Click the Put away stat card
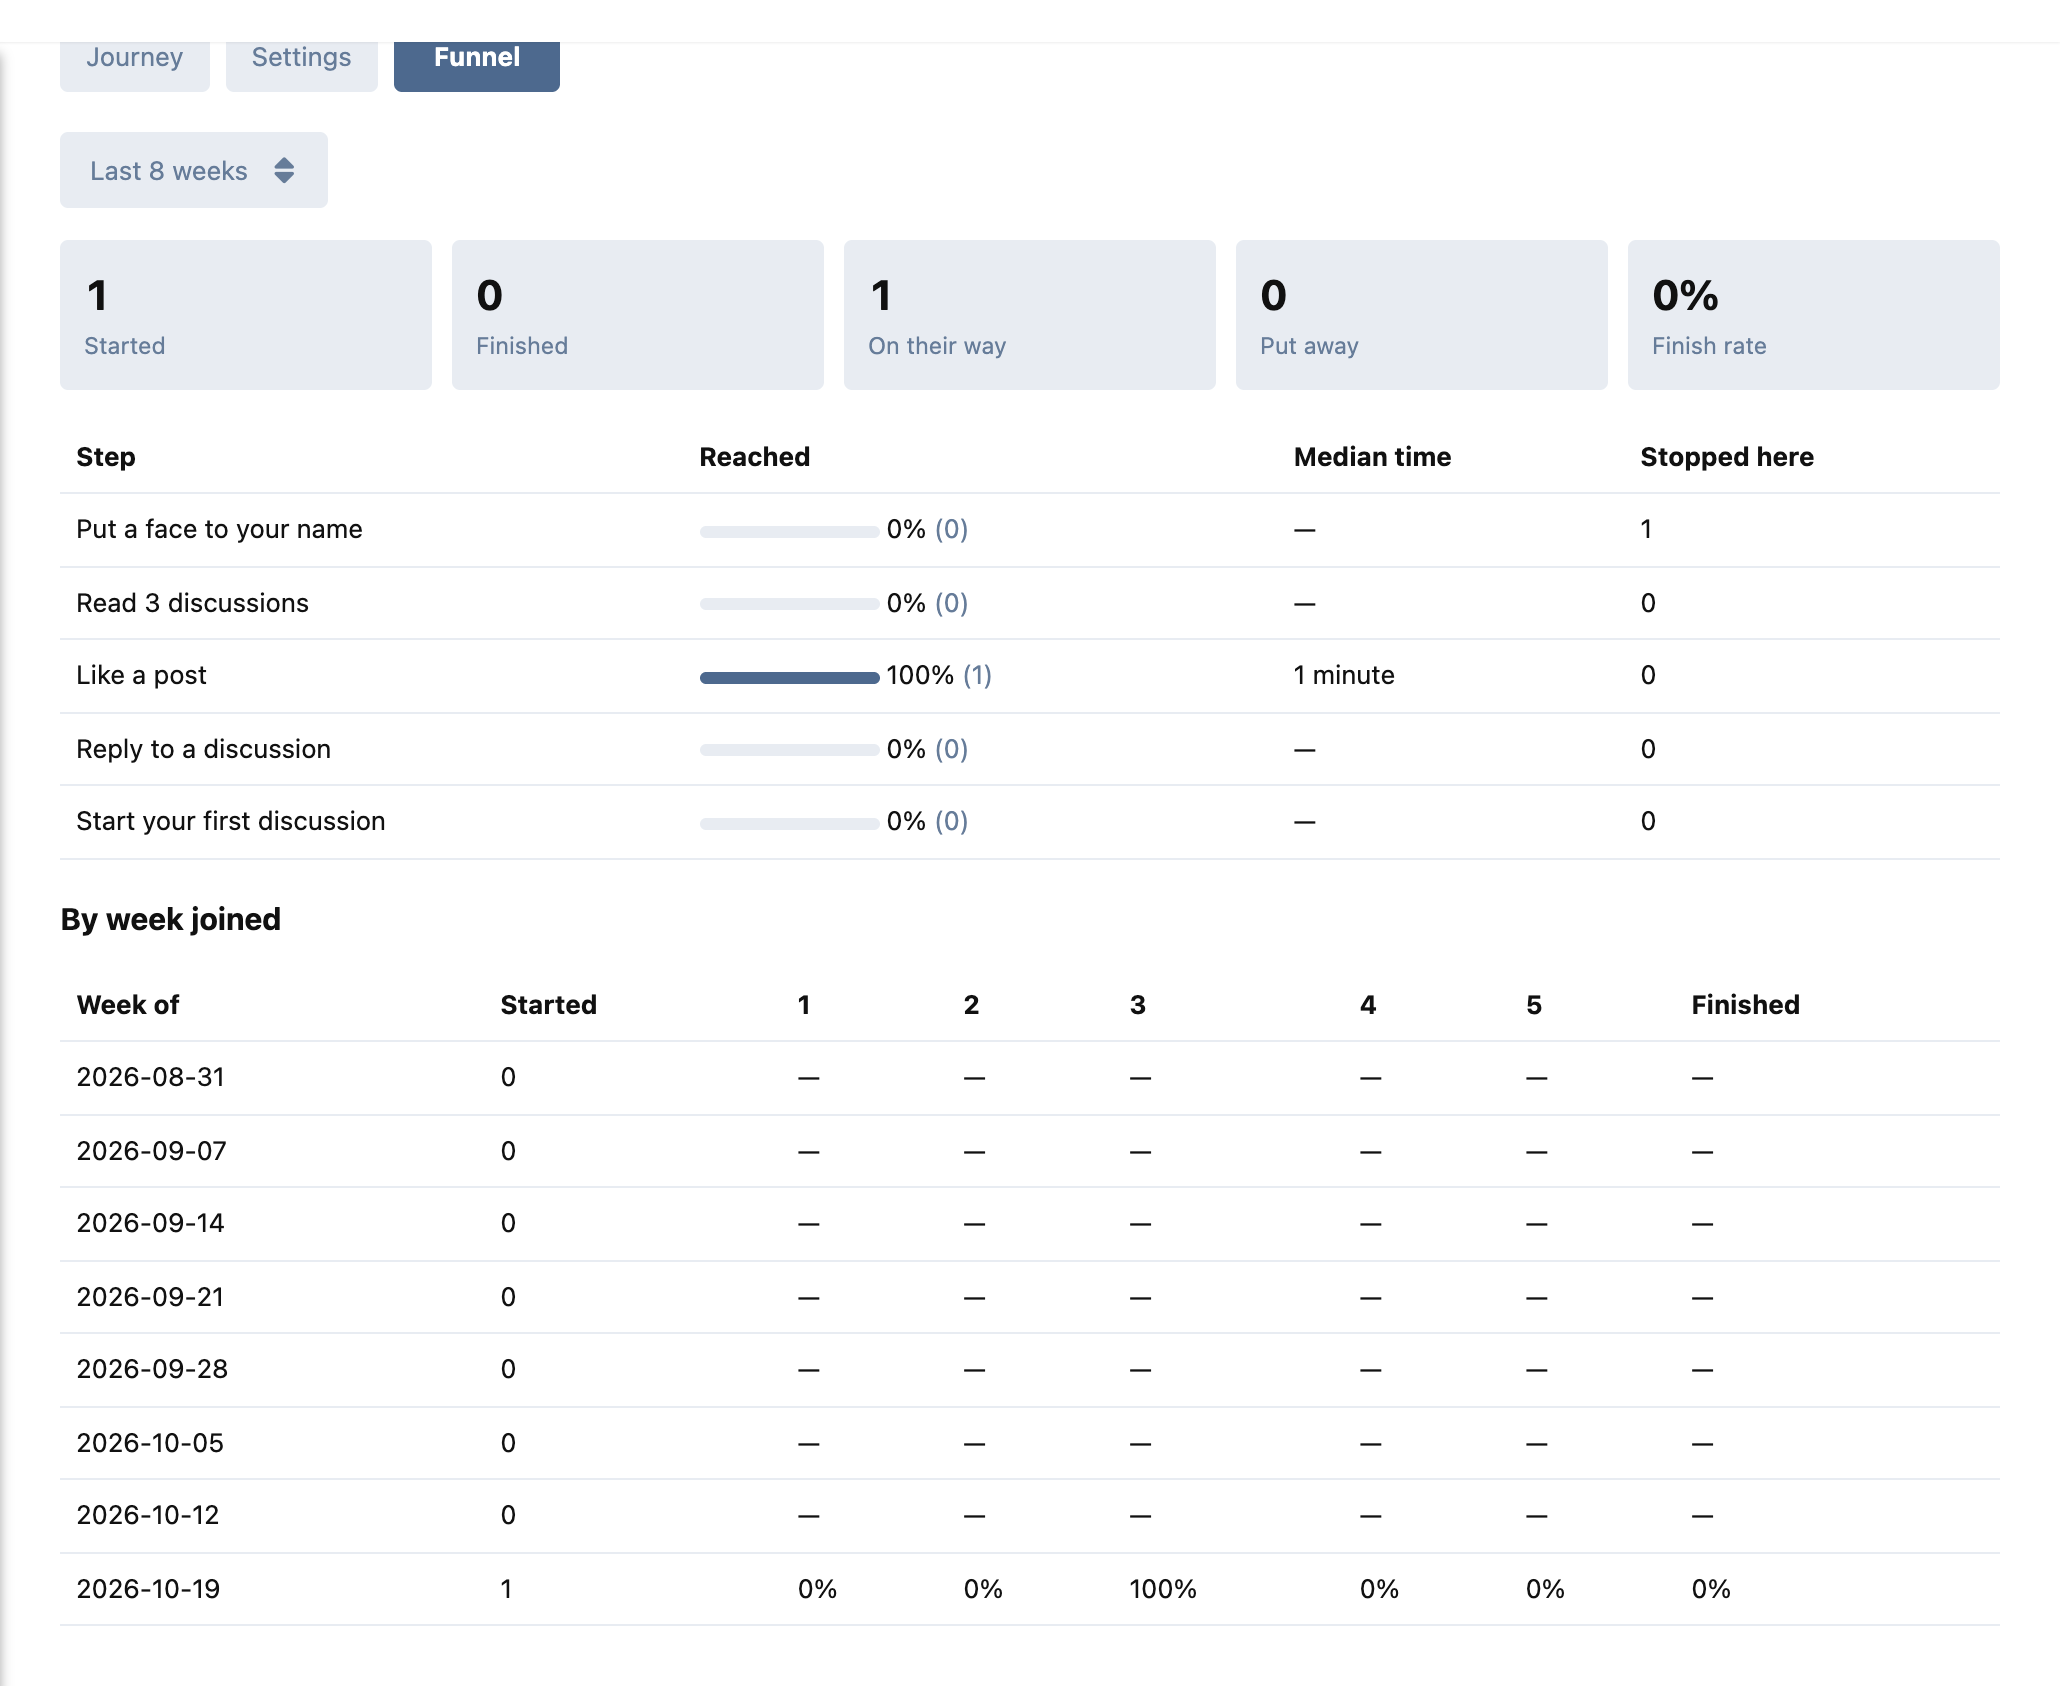 tap(1422, 315)
